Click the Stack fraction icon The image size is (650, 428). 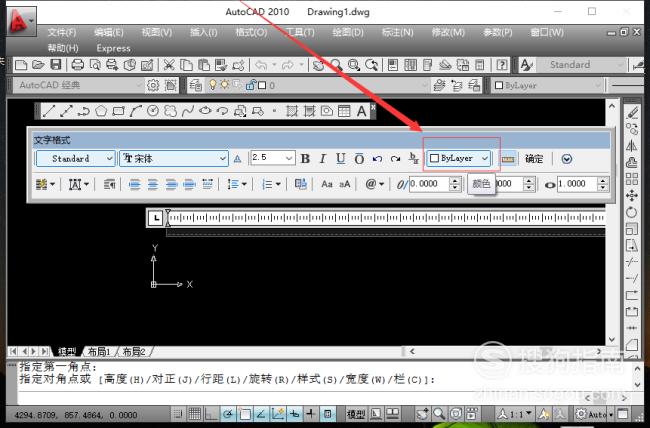point(413,158)
